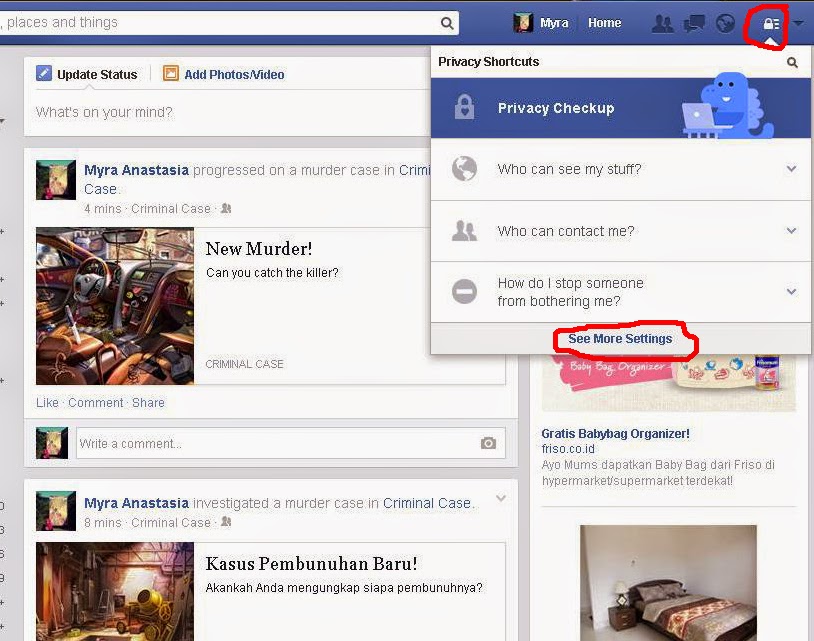Click audience icon on the 8 mins post
814x641 pixels.
coord(225,521)
